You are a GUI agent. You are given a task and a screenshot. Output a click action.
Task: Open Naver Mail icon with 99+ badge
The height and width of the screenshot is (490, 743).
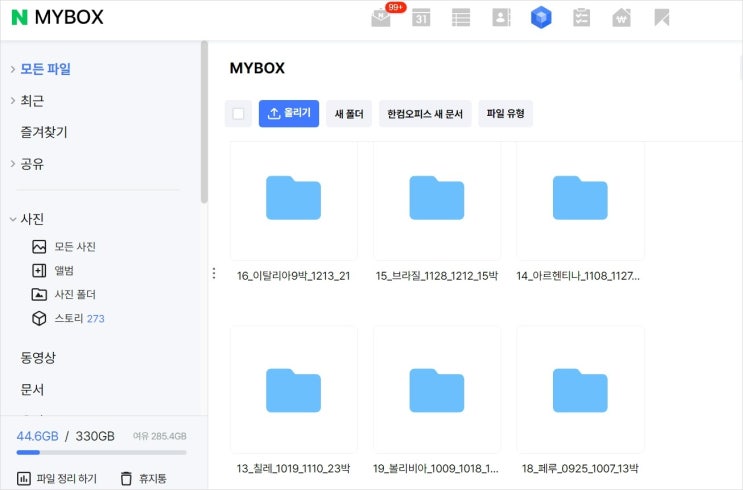(x=382, y=18)
